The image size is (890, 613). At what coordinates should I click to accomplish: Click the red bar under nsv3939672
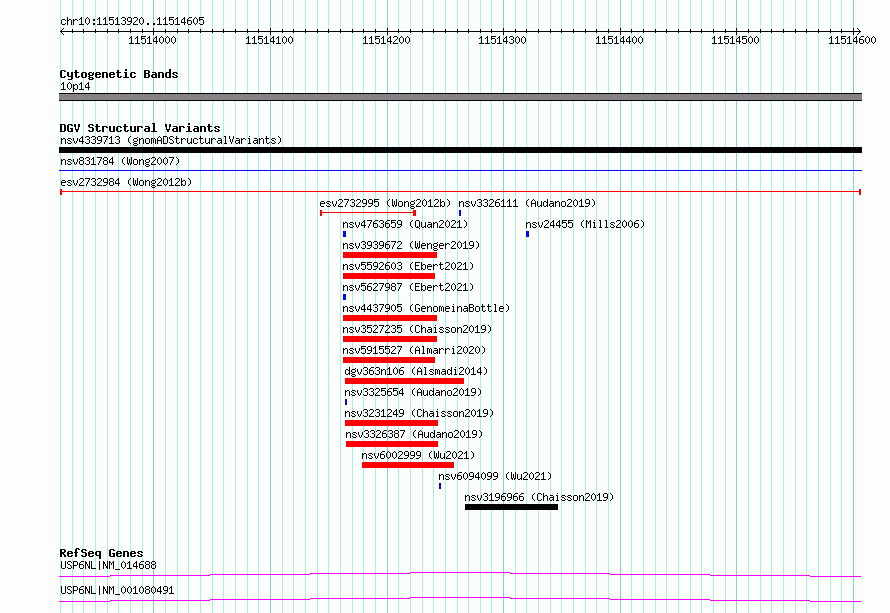[x=389, y=255]
